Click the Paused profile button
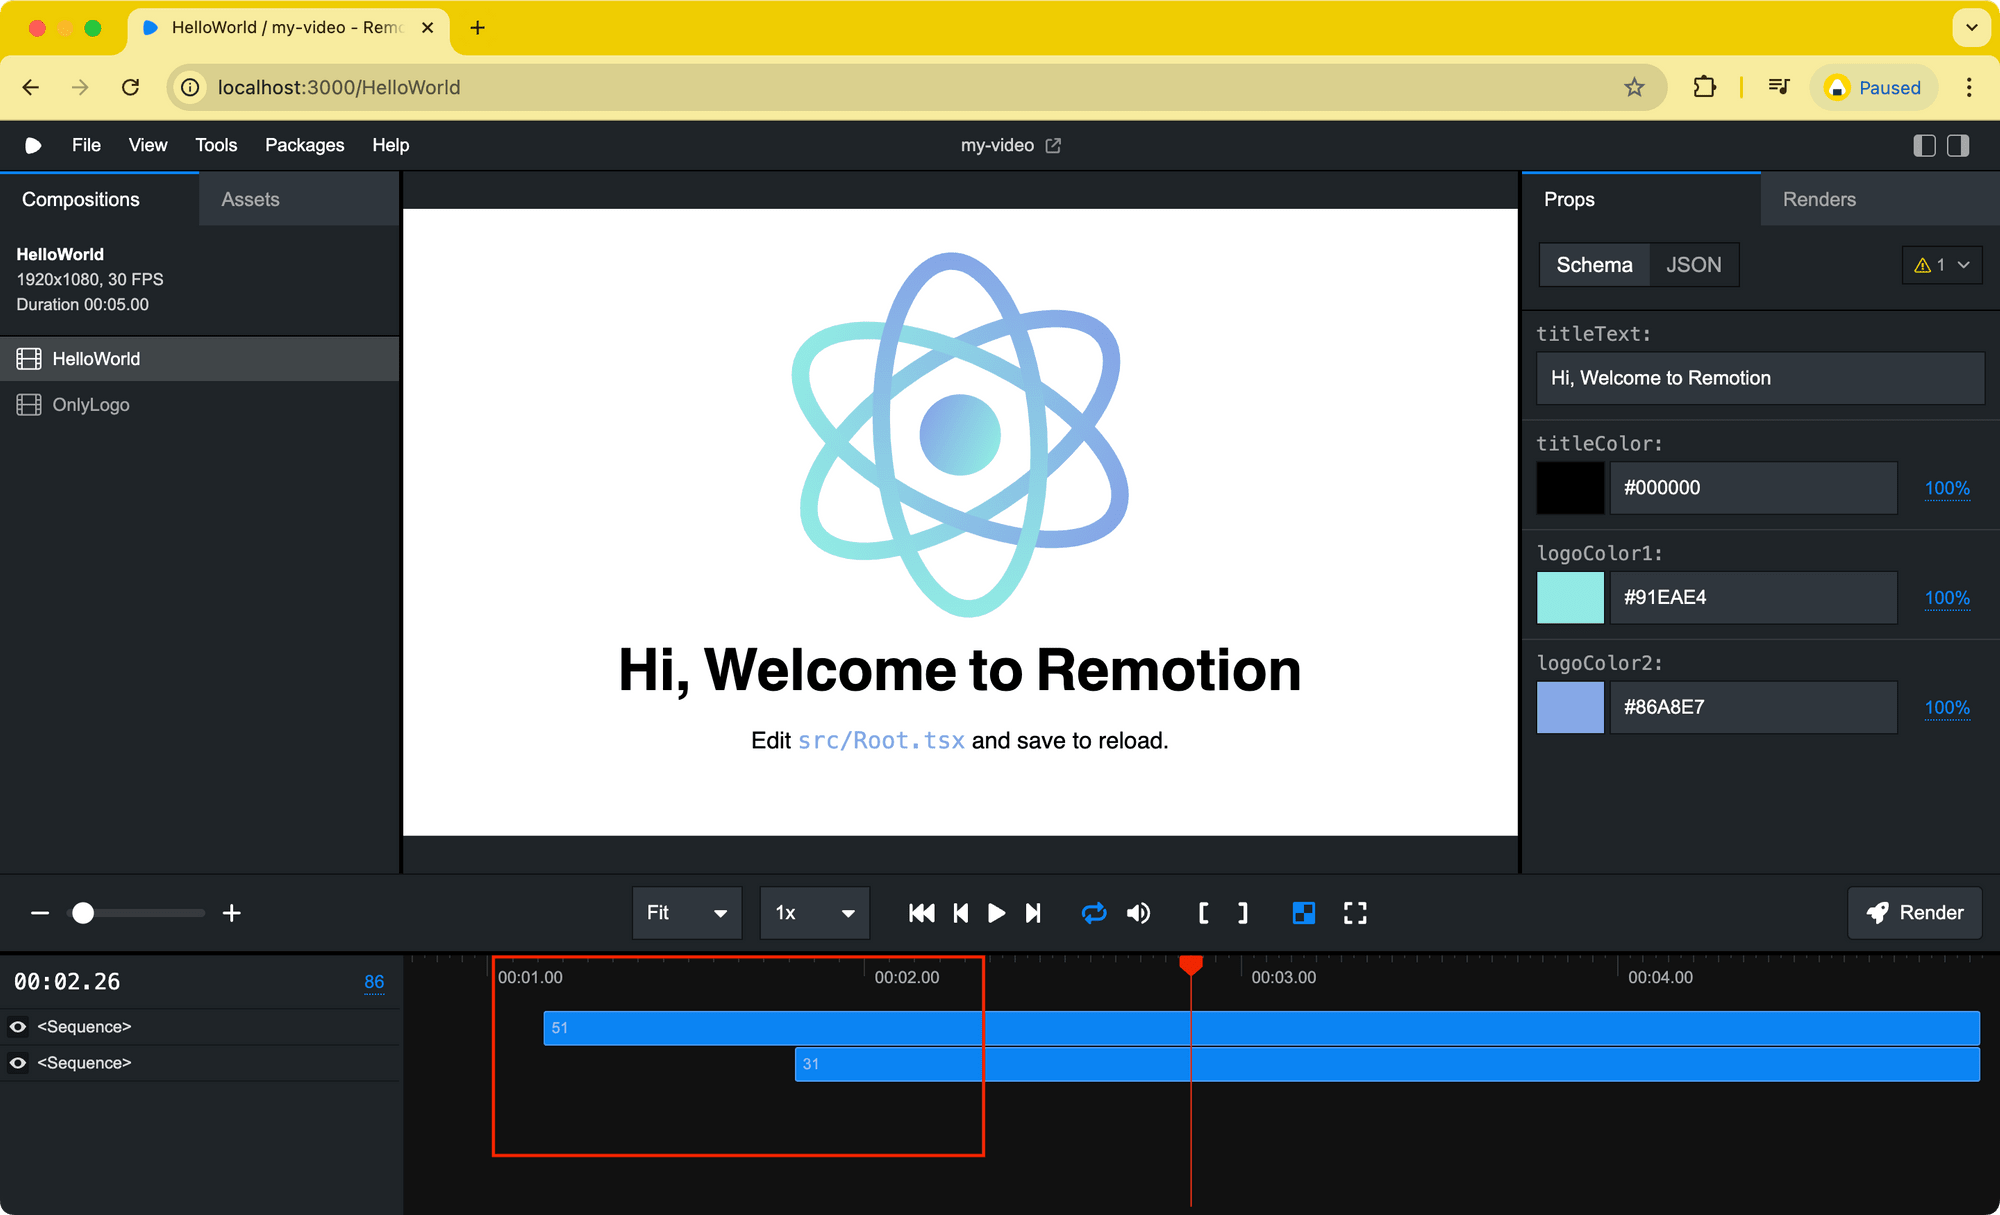The height and width of the screenshot is (1215, 2000). click(1873, 87)
